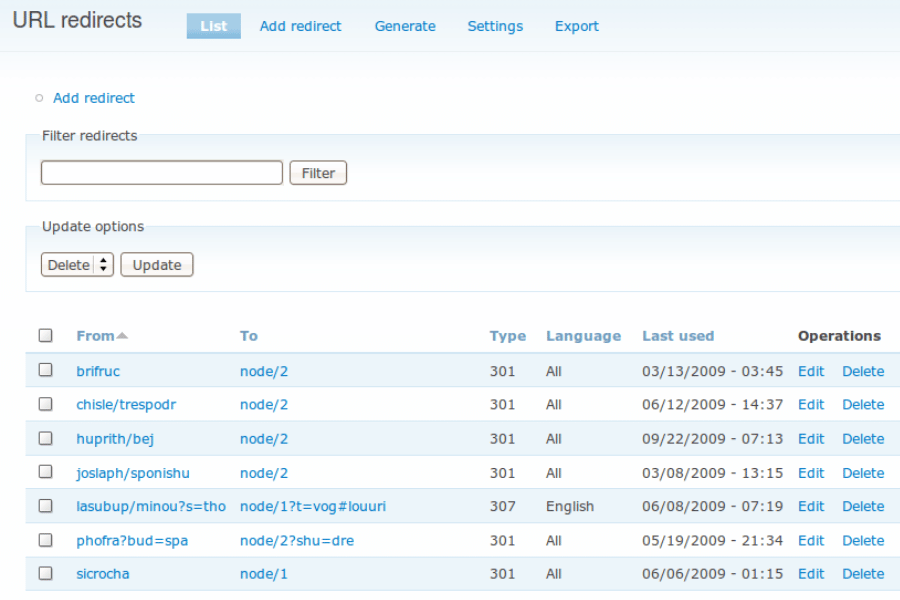Switch to the List tab
900x600 pixels.
(x=213, y=26)
